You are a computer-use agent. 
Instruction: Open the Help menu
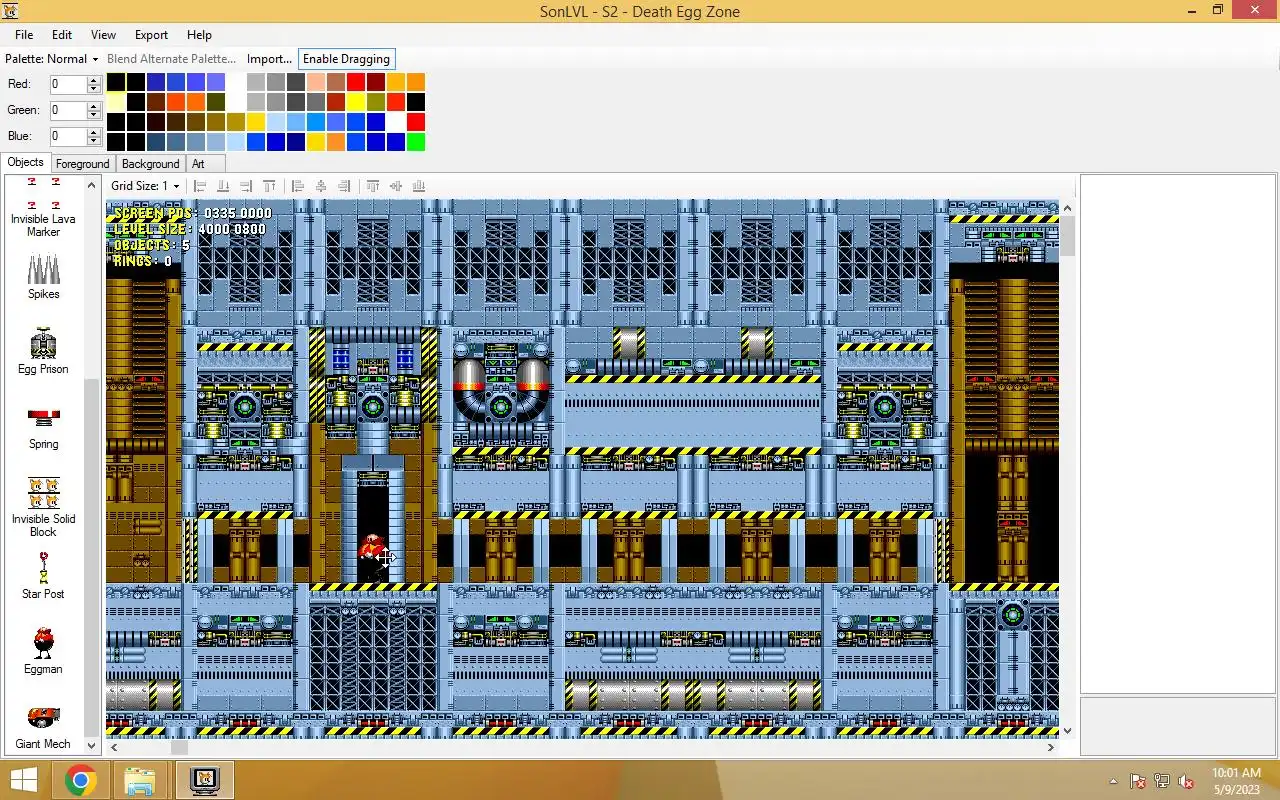coord(199,35)
